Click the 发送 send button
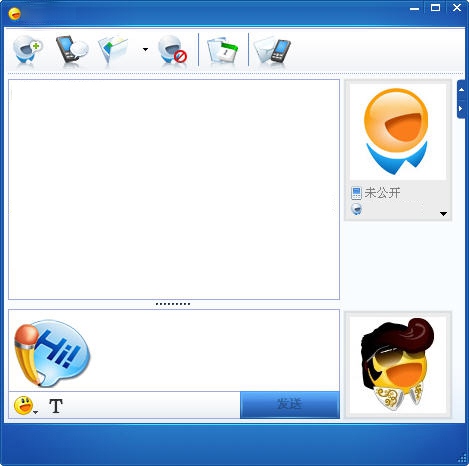The height and width of the screenshot is (466, 469). (290, 405)
